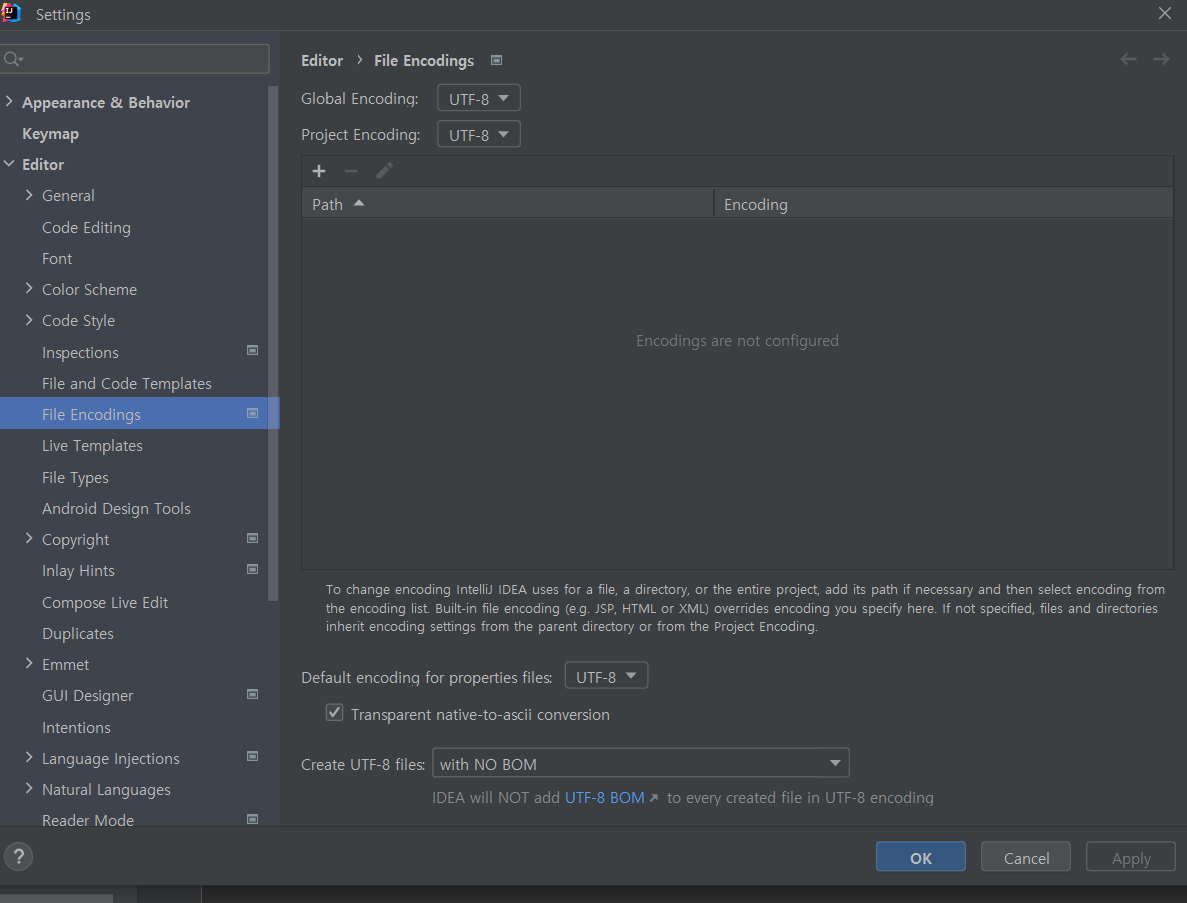The height and width of the screenshot is (903, 1187).
Task: Expand Appearance & Behavior section
Action: pos(9,101)
